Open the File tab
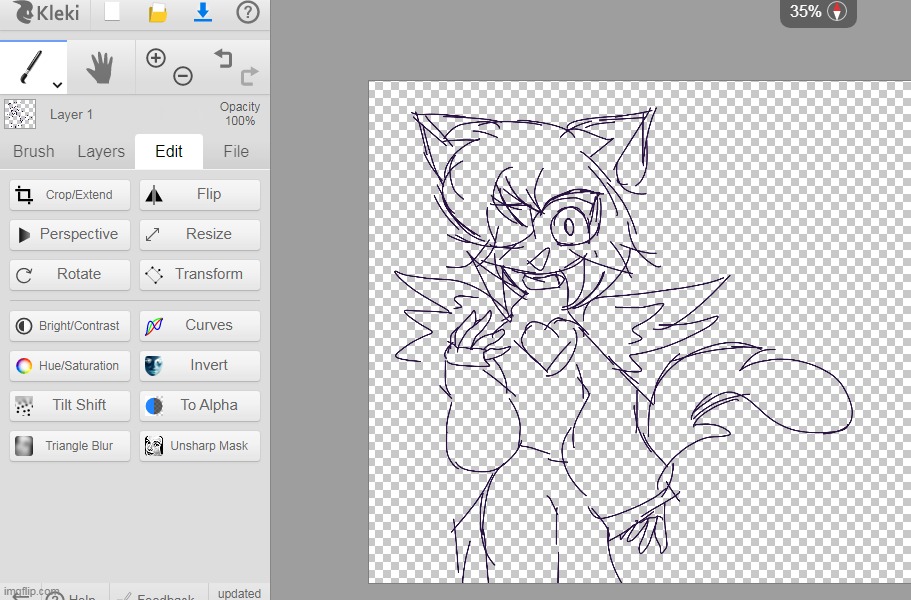 pos(236,152)
